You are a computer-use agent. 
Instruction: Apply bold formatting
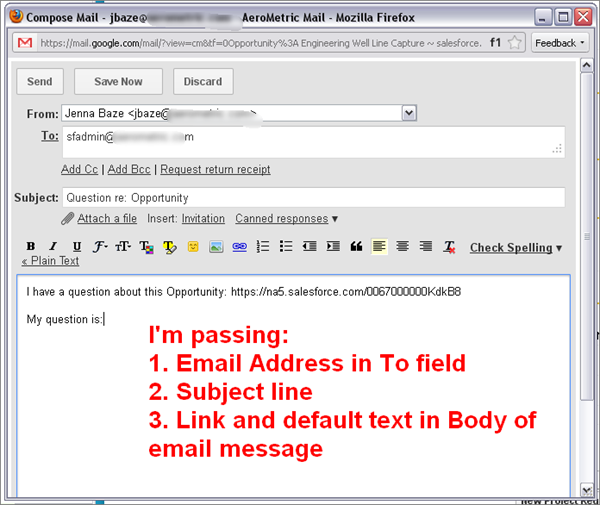pyautogui.click(x=31, y=247)
